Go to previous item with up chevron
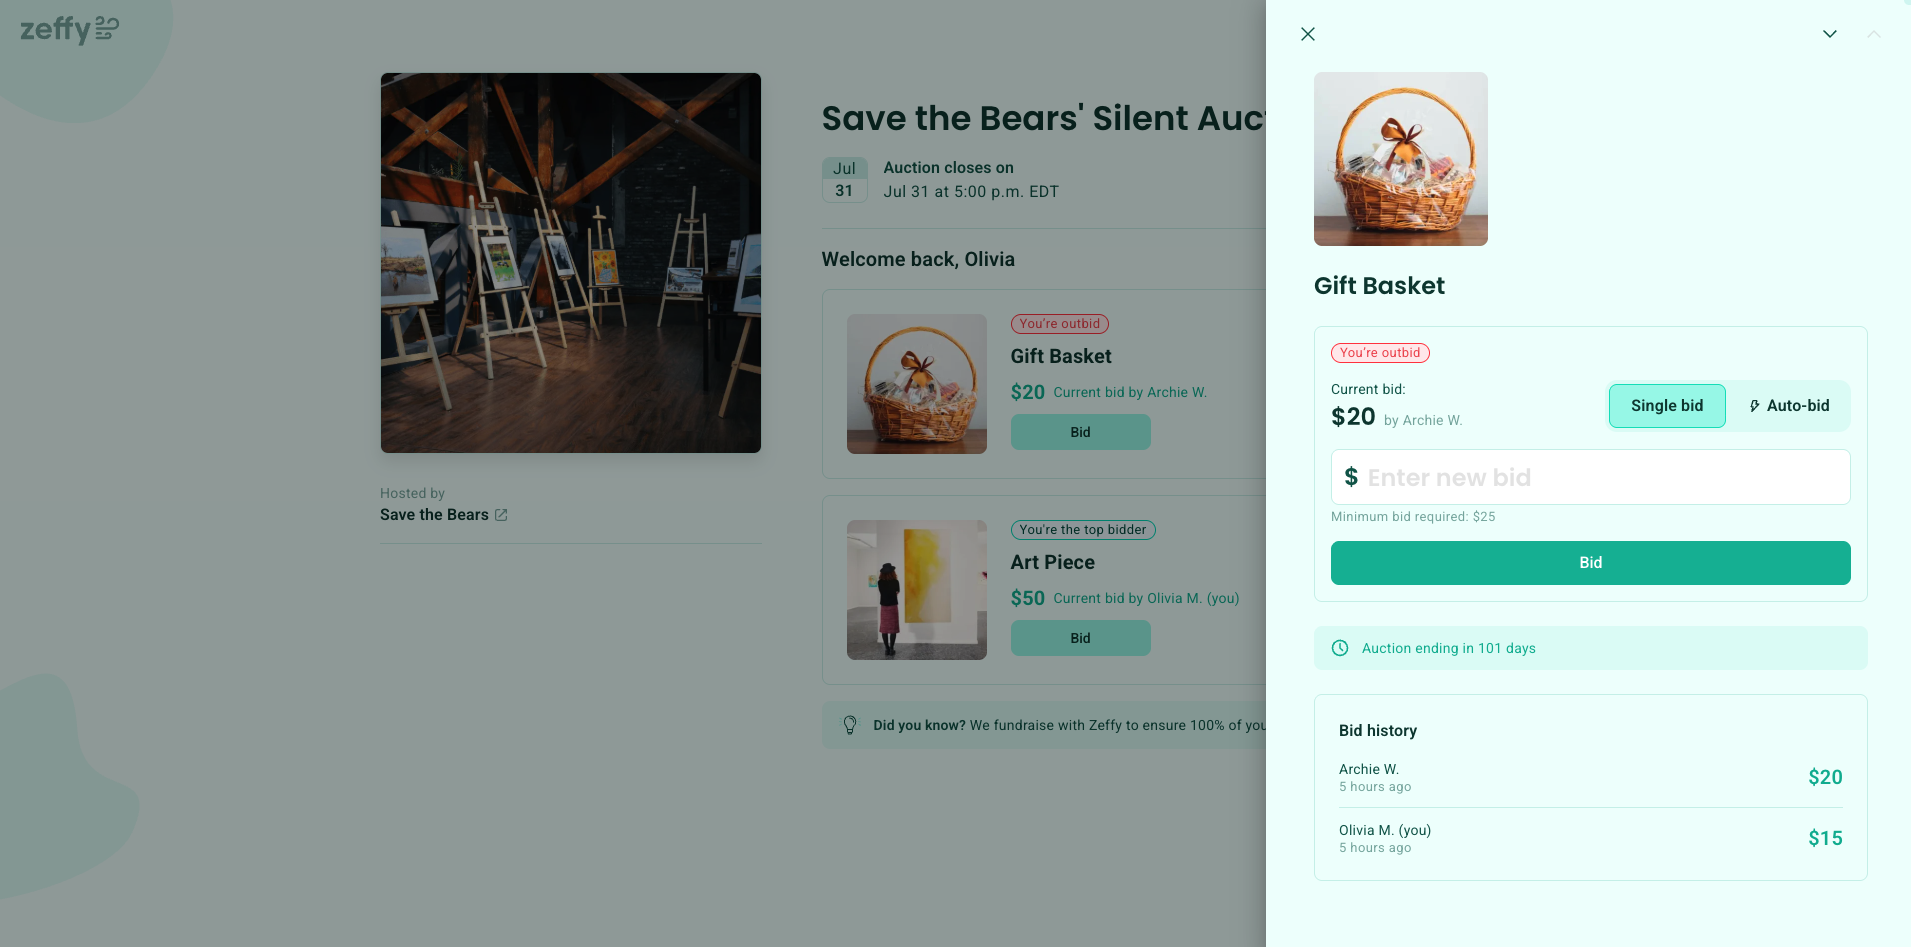This screenshot has height=947, width=1911. 1873,34
